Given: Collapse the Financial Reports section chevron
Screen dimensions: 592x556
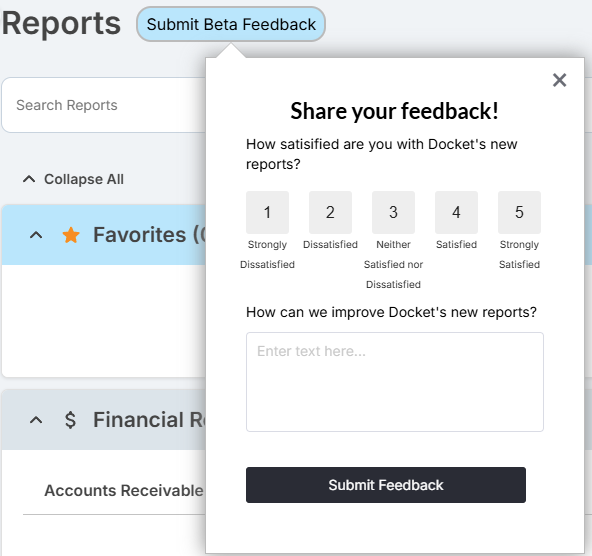Looking at the screenshot, I should pyautogui.click(x=36, y=420).
